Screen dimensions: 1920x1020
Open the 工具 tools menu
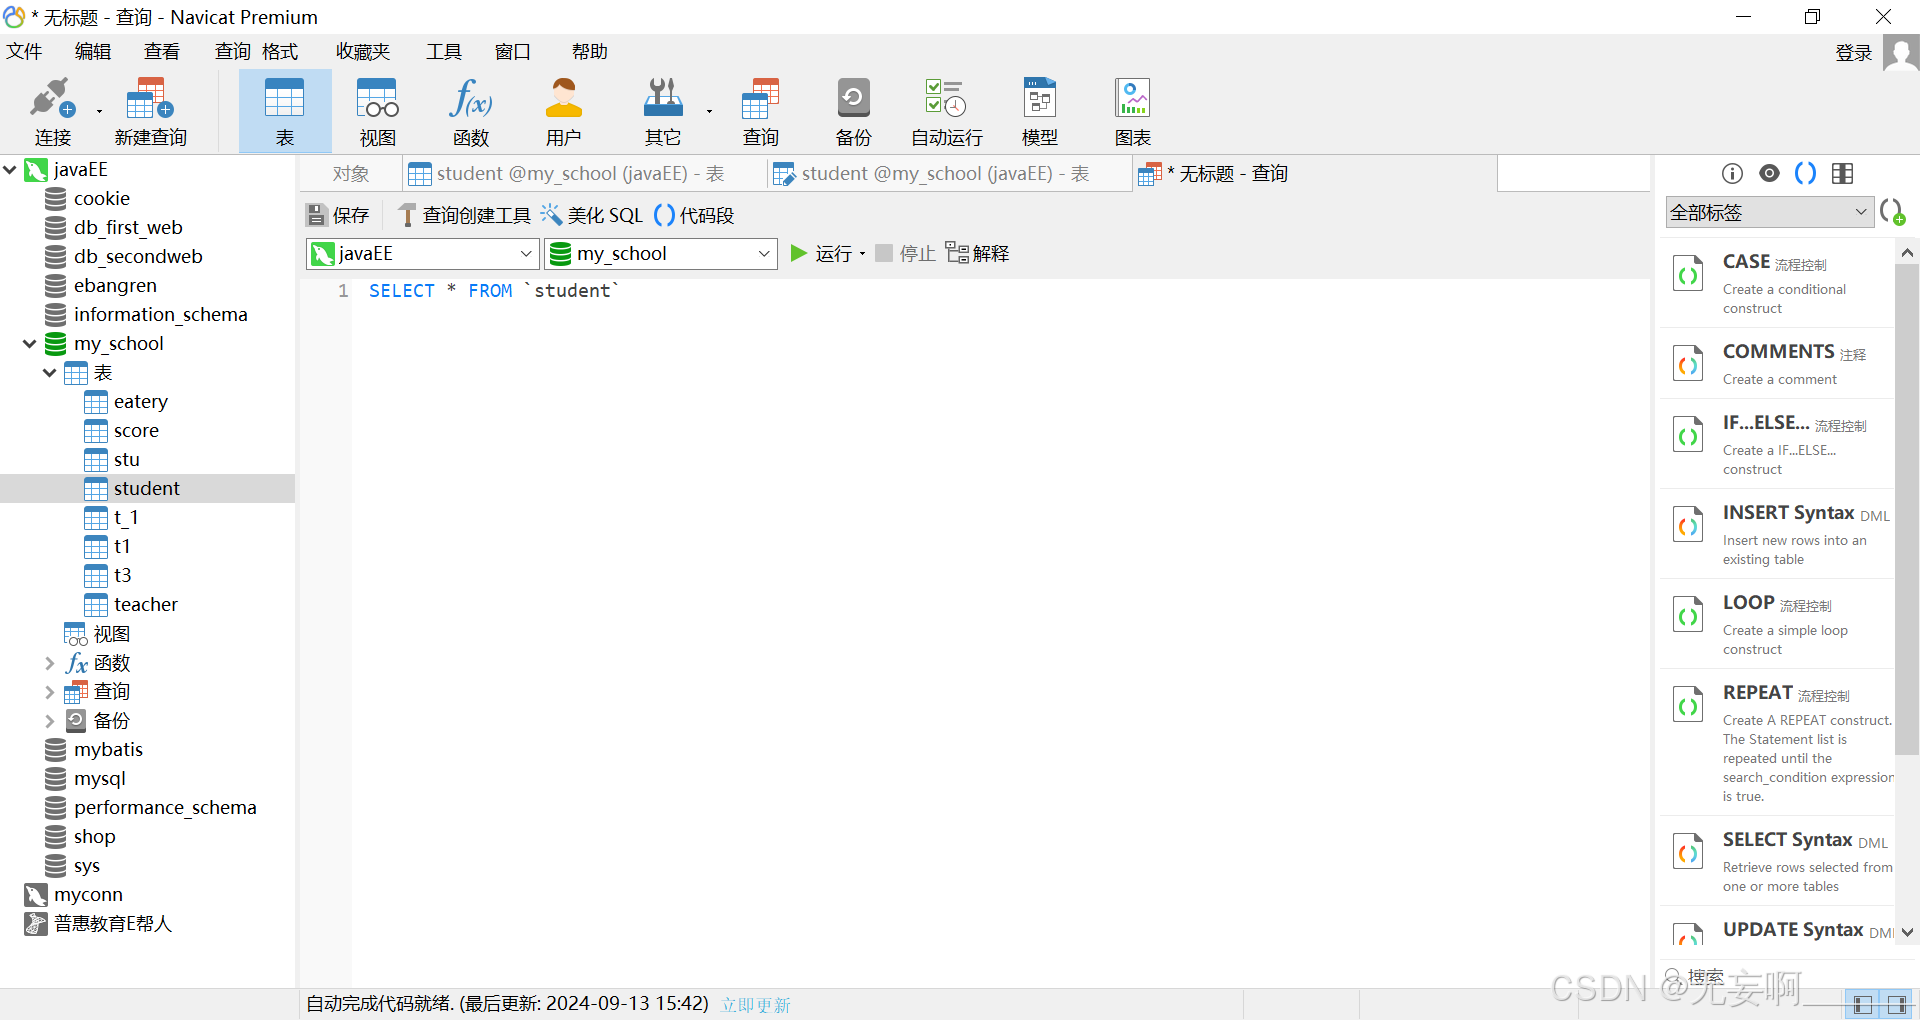444,52
